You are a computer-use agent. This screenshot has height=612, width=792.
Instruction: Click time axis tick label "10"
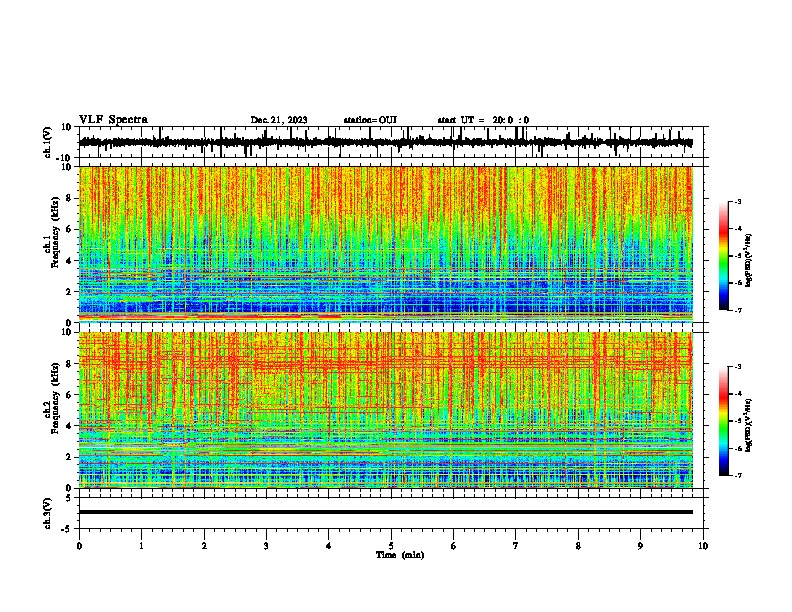(703, 545)
